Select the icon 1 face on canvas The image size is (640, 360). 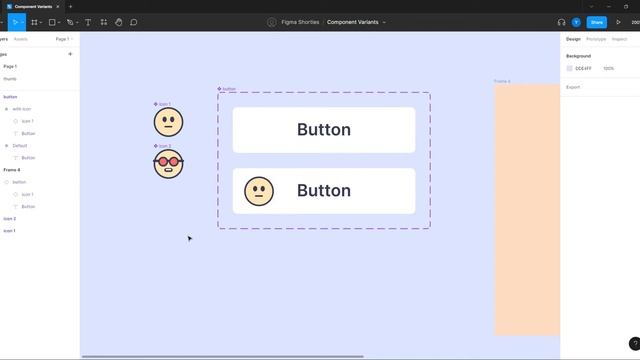click(168, 122)
